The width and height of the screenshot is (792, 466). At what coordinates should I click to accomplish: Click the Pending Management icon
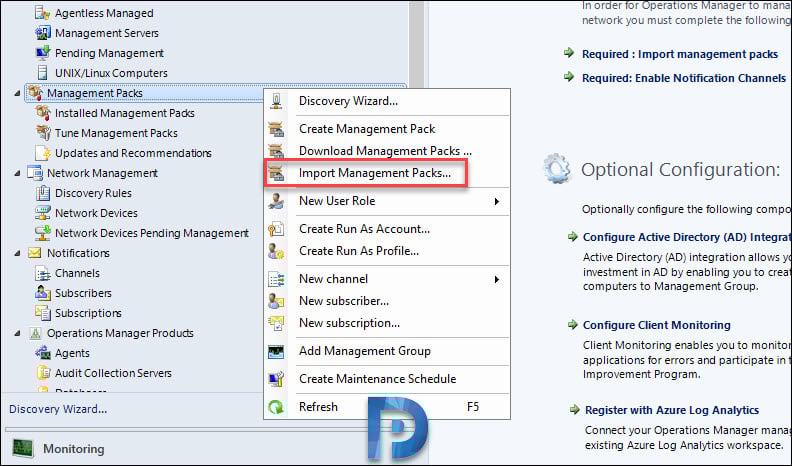[x=43, y=53]
